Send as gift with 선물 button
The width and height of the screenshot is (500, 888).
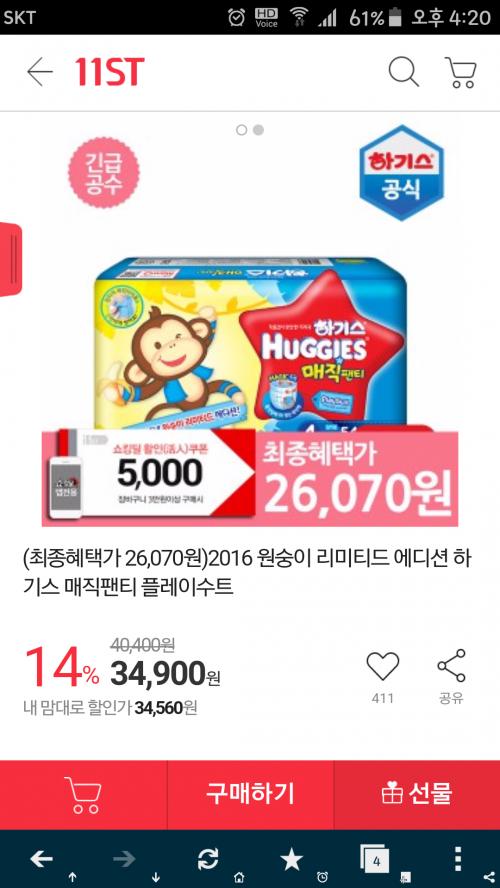[x=417, y=795]
